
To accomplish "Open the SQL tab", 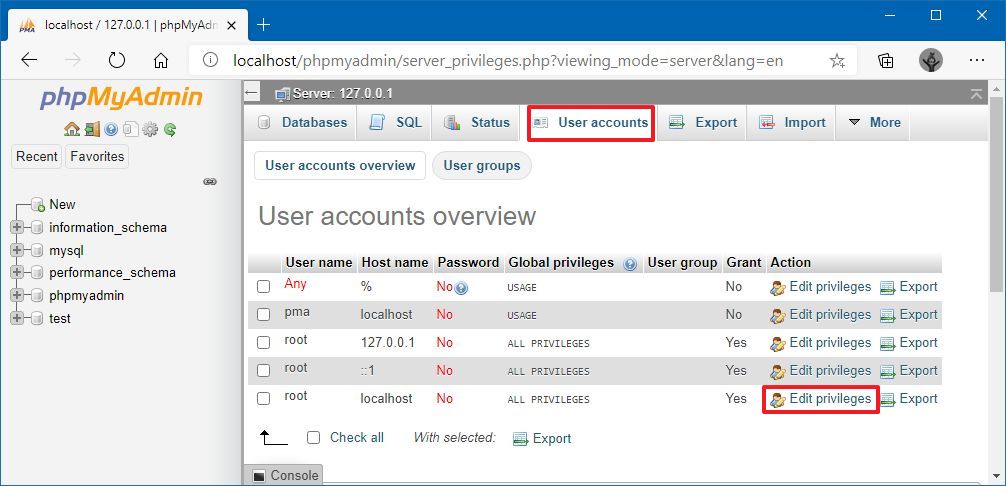I will point(395,122).
